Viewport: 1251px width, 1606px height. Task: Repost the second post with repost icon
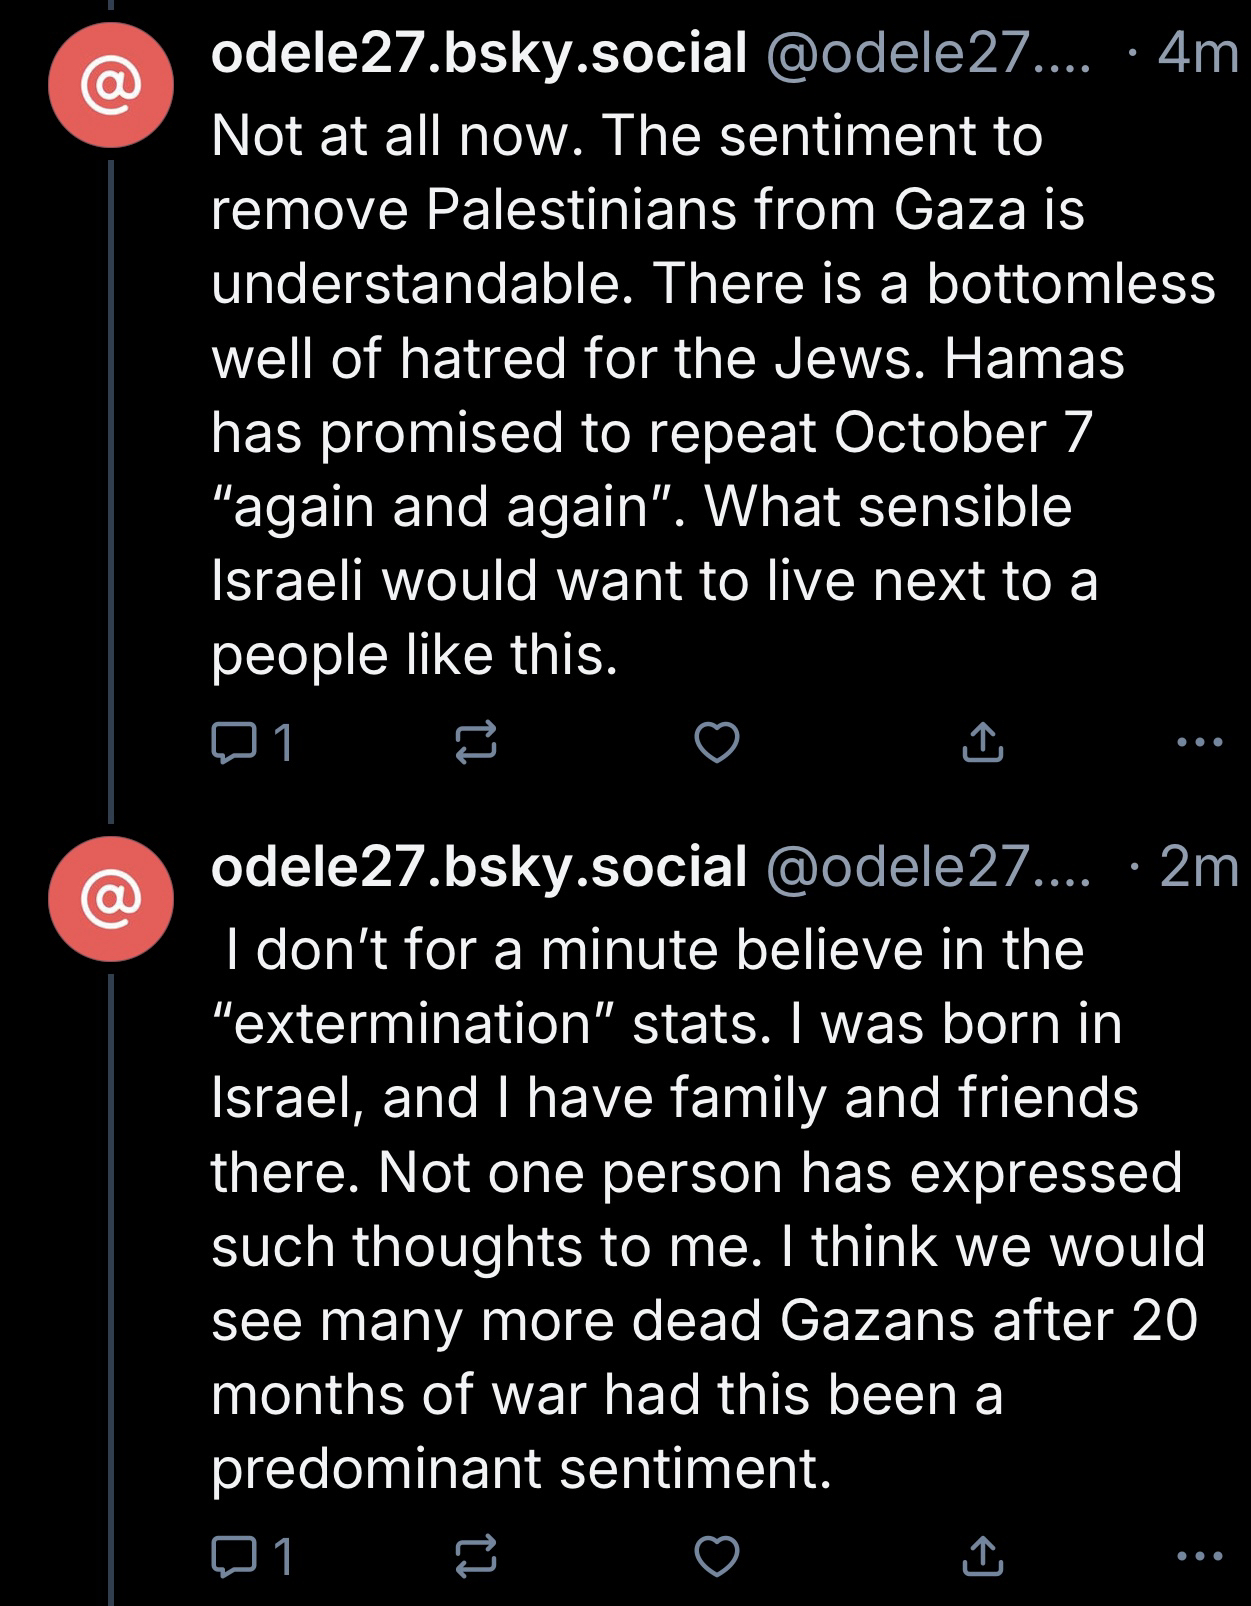[476, 1557]
